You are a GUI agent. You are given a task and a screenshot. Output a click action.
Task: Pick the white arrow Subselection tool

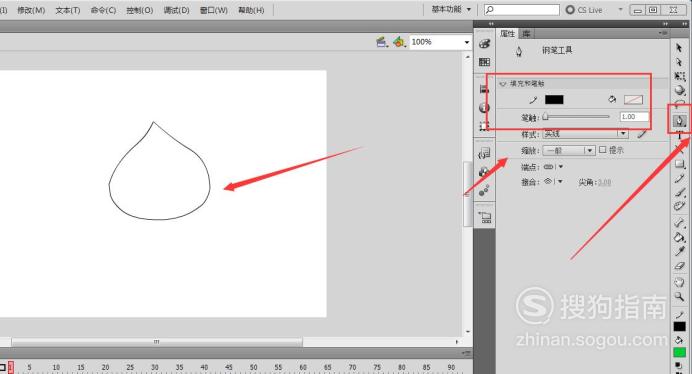pos(679,62)
